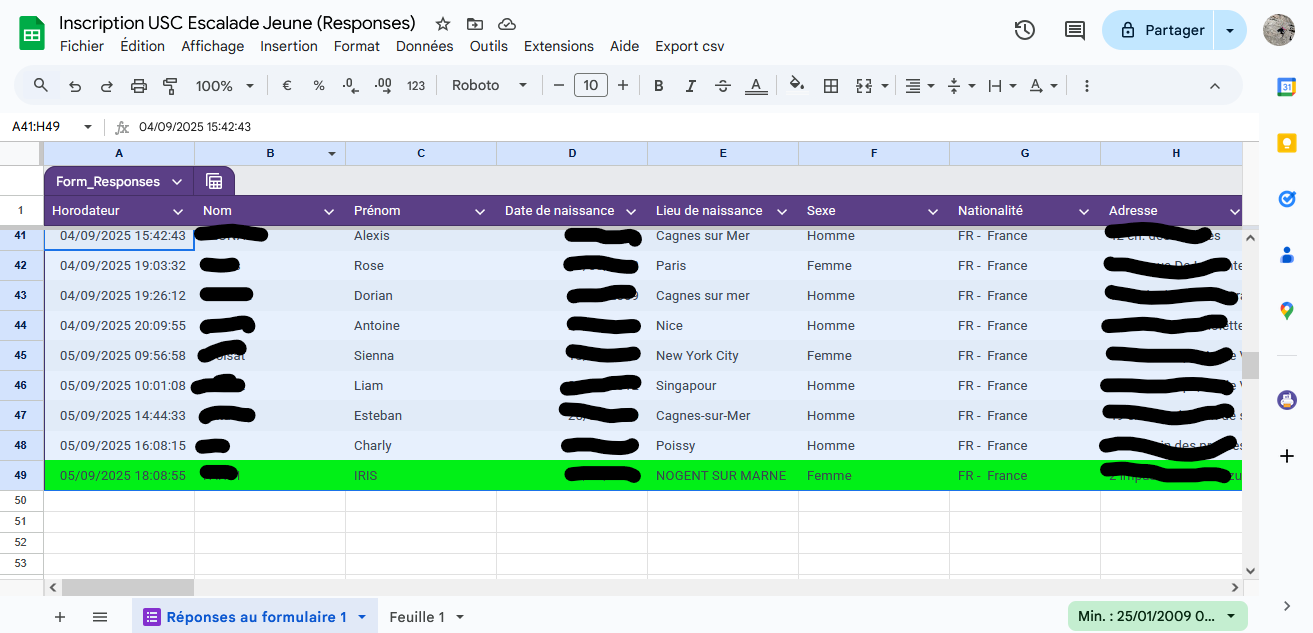
Task: Open version history clock icon
Action: click(x=1024, y=30)
